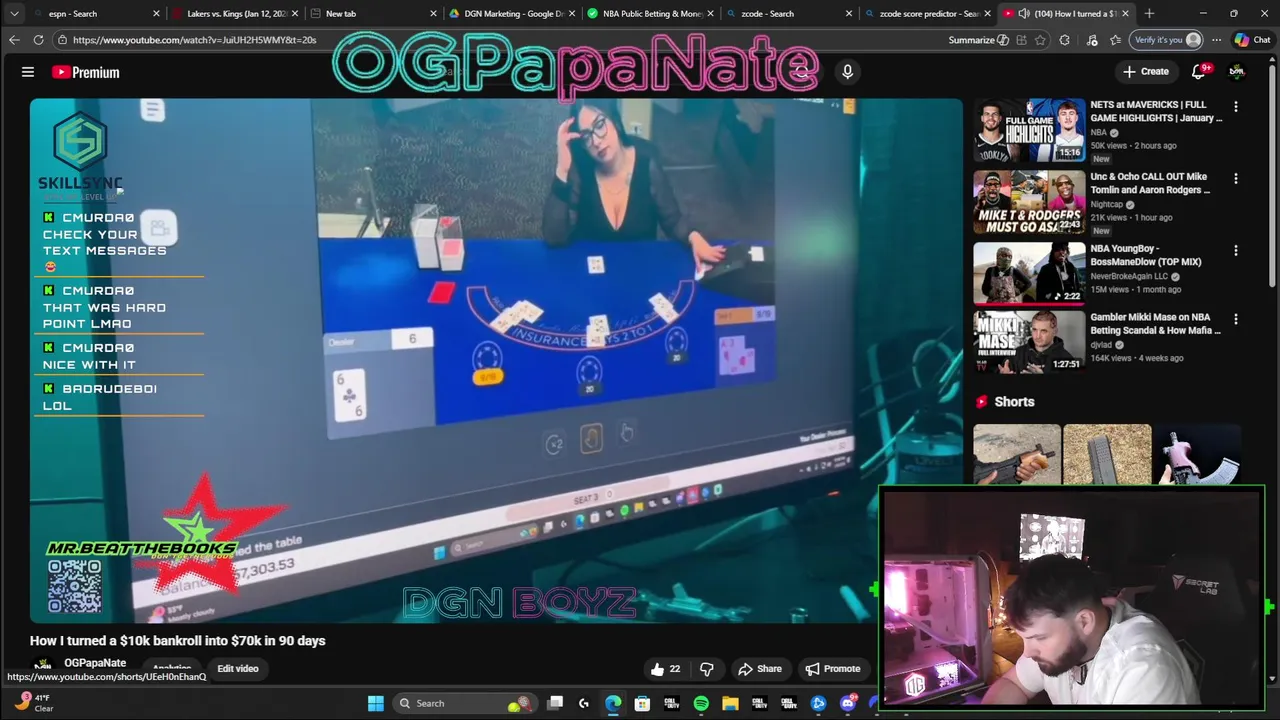Open the browser settings three-dot menu

[1216, 40]
